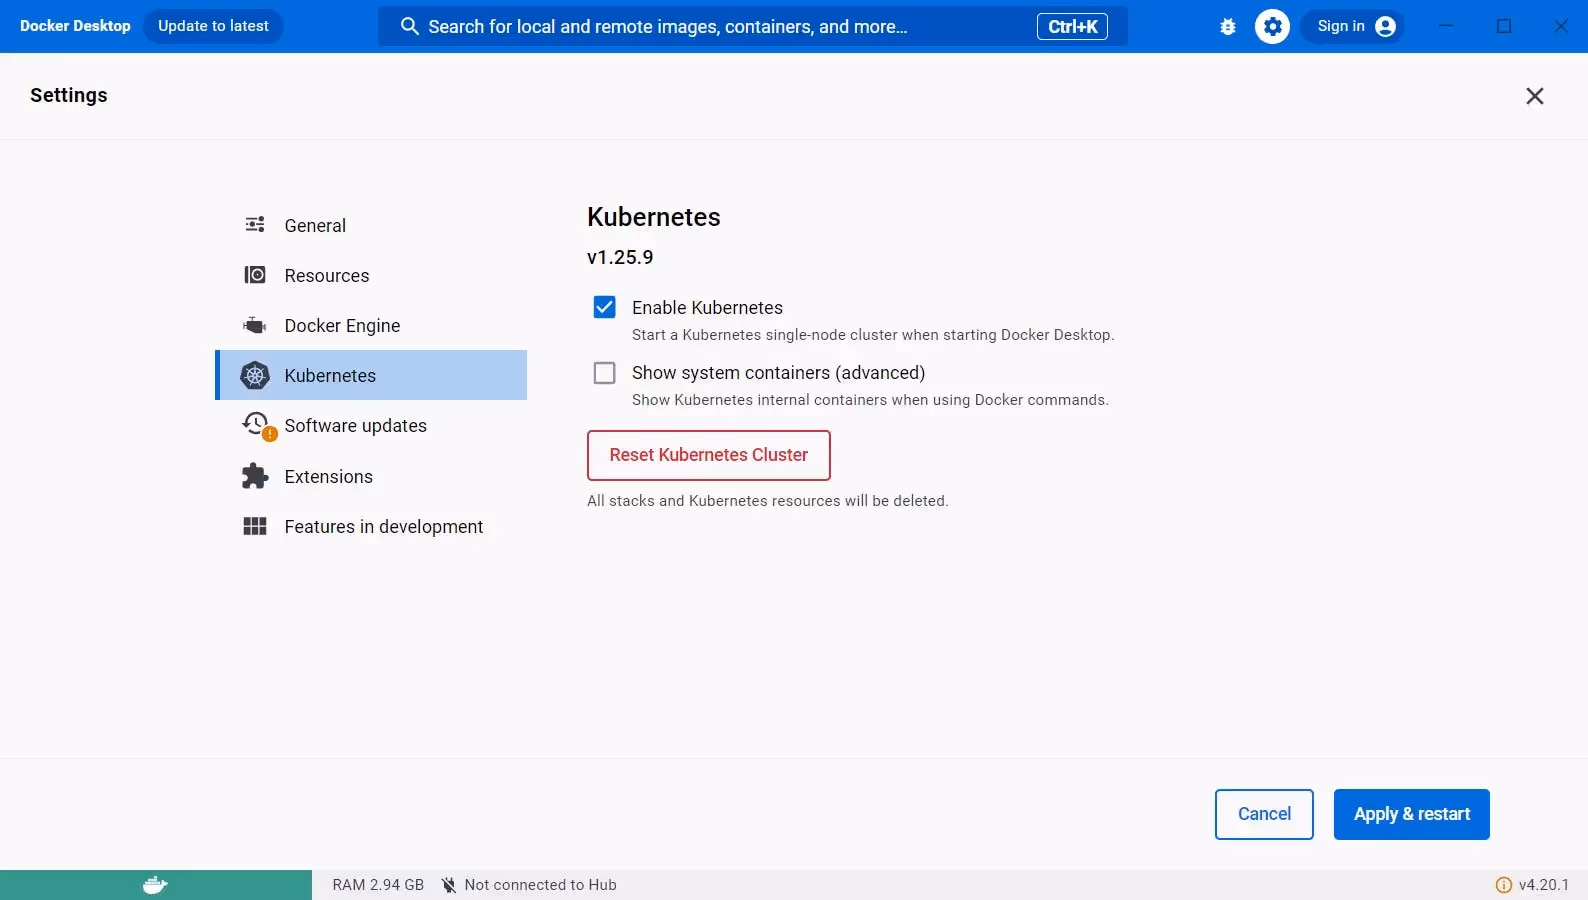Close the Settings panel with X
The height and width of the screenshot is (900, 1588).
1534,96
